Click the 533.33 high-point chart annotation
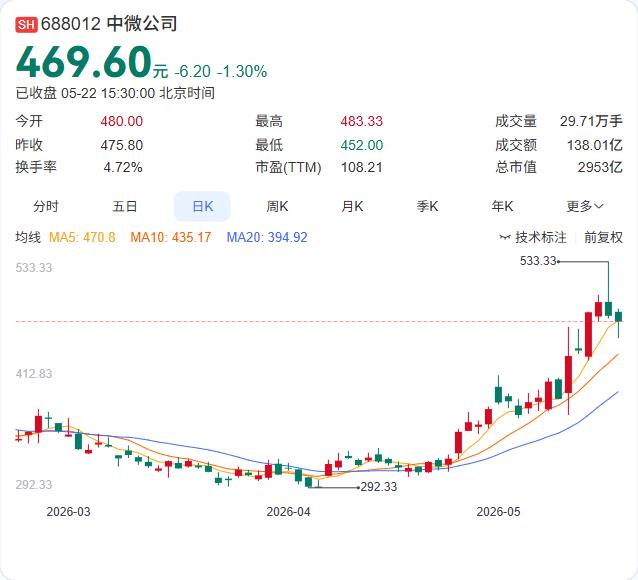Image resolution: width=638 pixels, height=580 pixels. click(538, 260)
